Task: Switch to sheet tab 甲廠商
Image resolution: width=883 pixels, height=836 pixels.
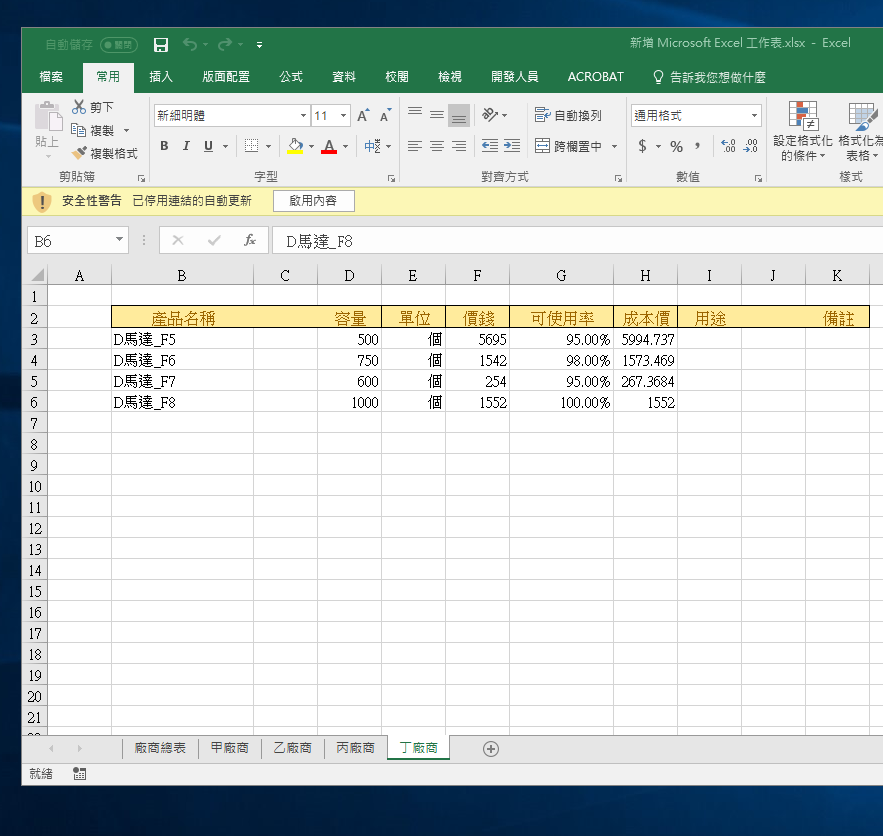Action: 230,748
